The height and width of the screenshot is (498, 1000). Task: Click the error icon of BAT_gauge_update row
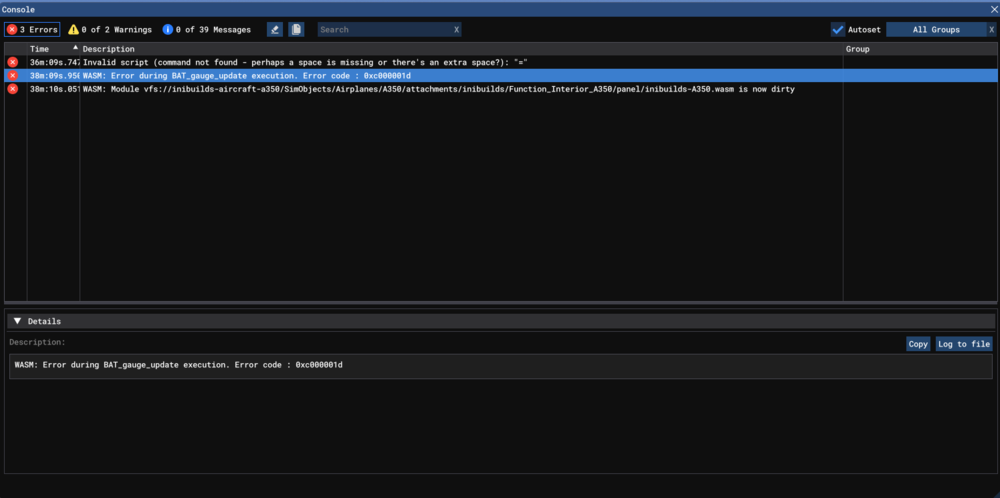tap(13, 75)
